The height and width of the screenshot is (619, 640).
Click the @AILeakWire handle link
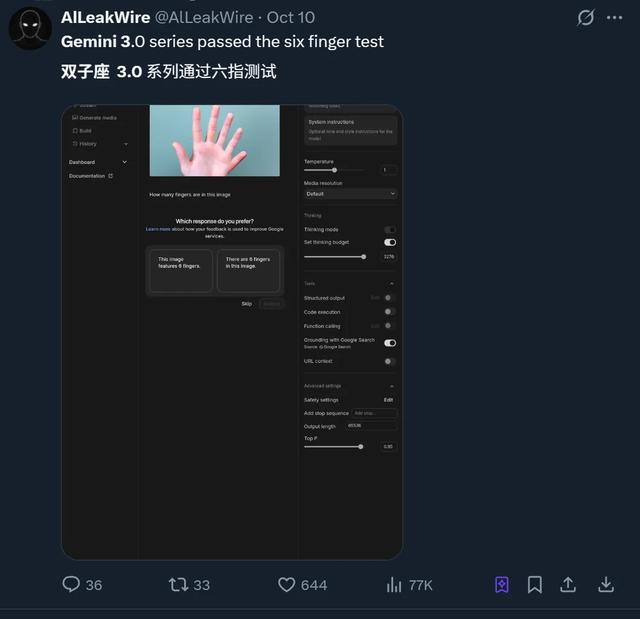206,18
